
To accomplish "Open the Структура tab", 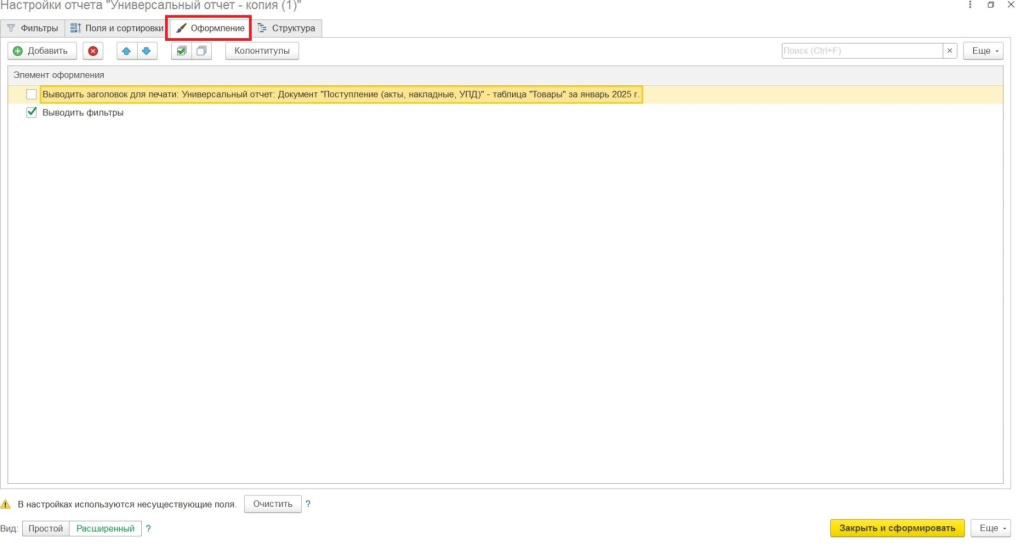I will coord(287,28).
